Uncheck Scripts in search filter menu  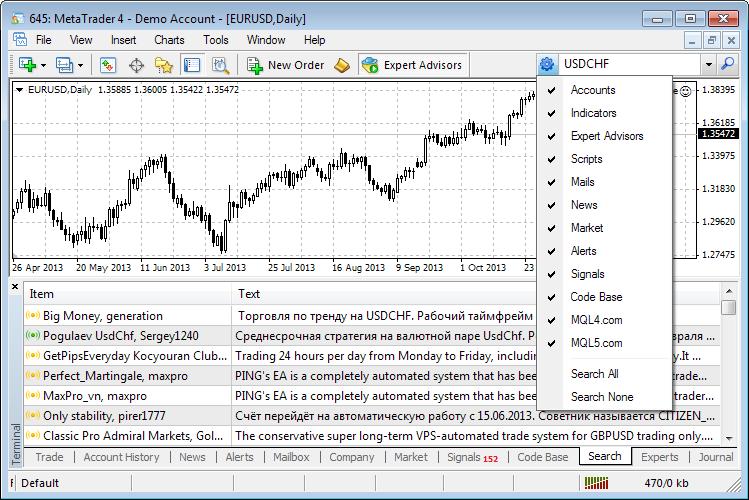[x=604, y=159]
